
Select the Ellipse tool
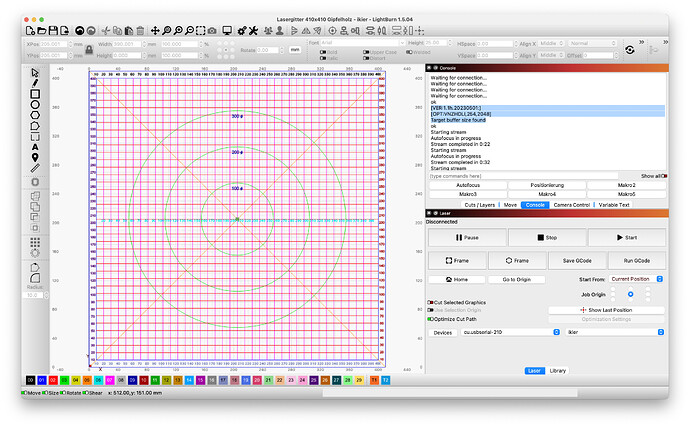click(x=35, y=104)
